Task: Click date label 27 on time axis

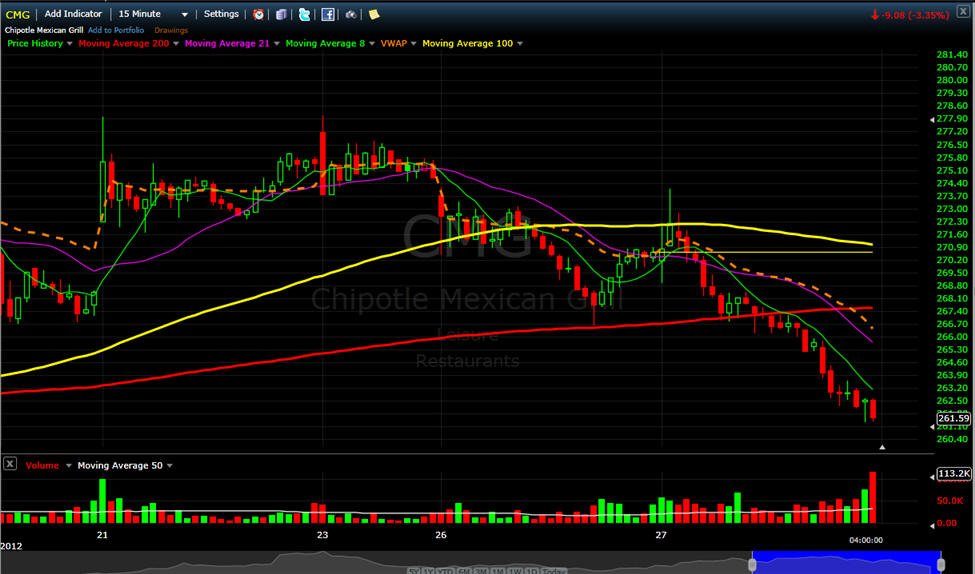Action: tap(661, 535)
